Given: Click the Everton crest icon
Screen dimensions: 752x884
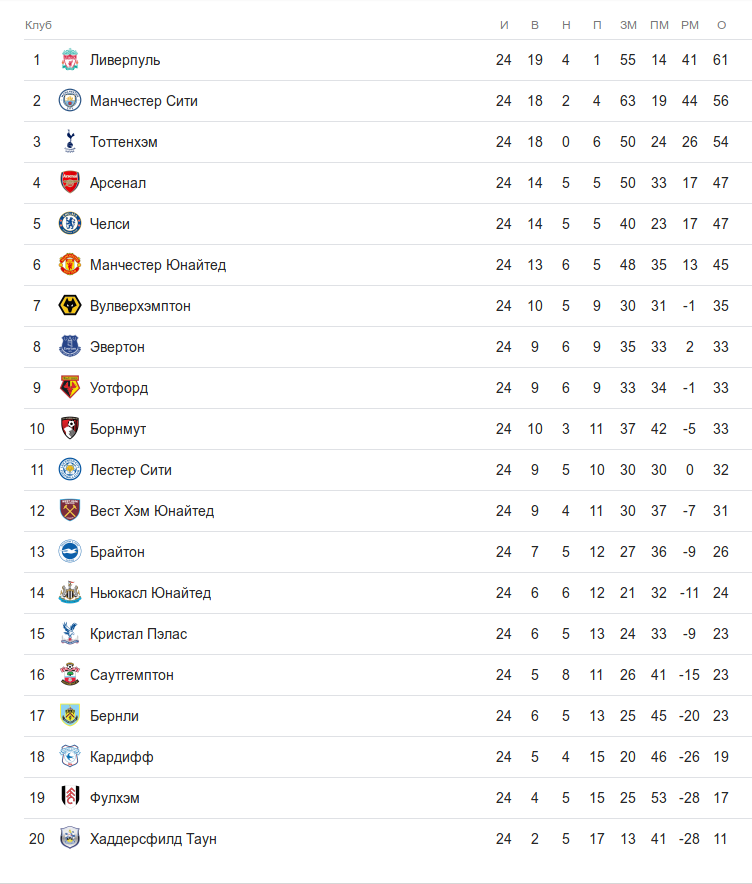Looking at the screenshot, I should tap(69, 347).
